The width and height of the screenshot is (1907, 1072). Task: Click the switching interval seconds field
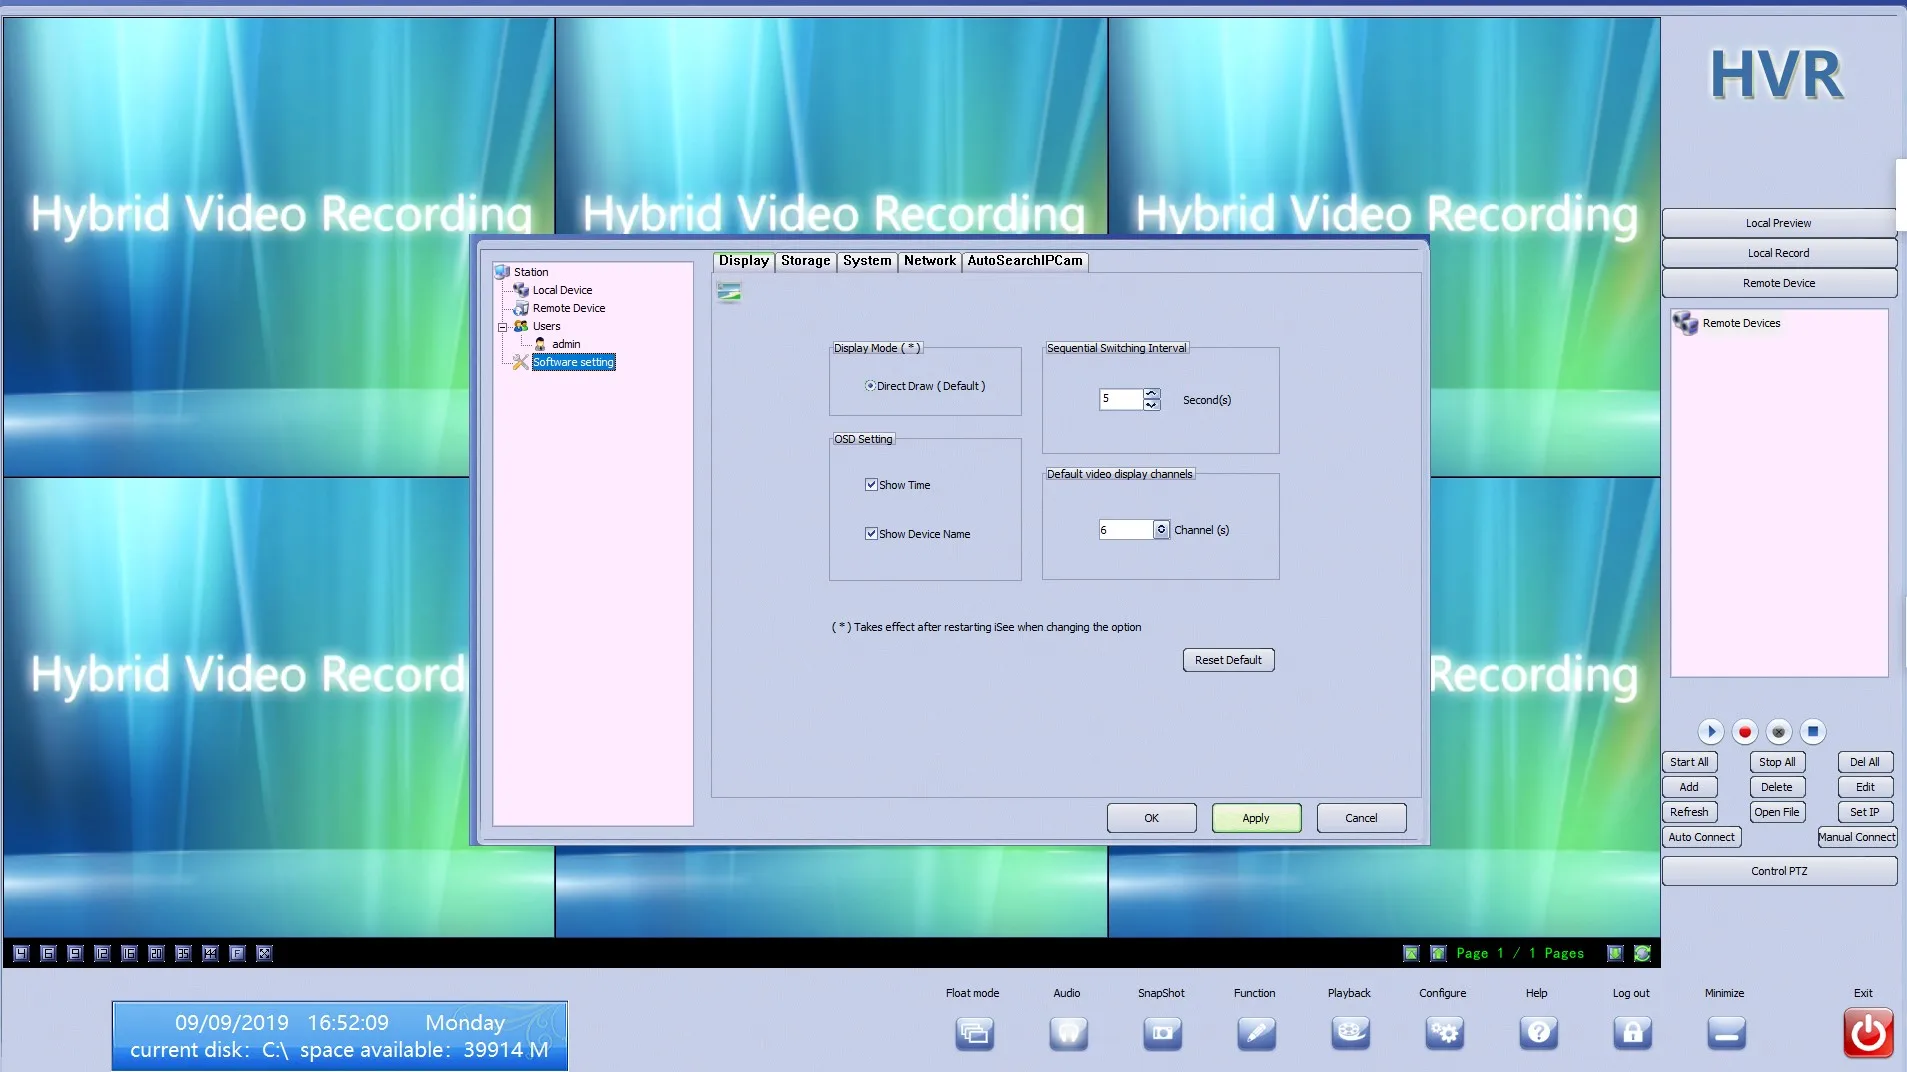point(1121,399)
